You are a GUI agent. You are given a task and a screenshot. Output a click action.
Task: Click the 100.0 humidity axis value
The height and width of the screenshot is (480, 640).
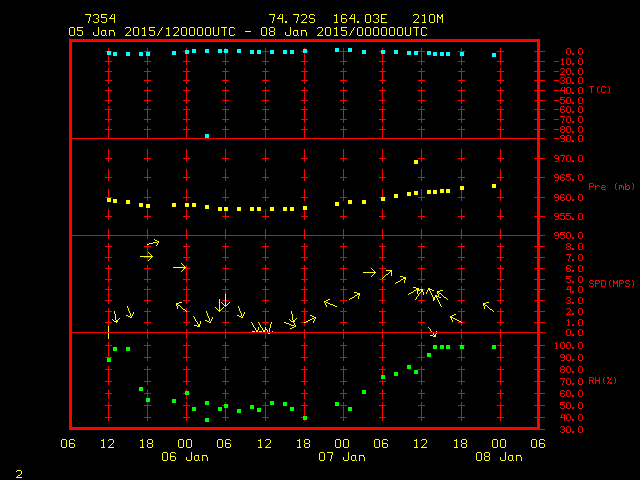coord(569,346)
